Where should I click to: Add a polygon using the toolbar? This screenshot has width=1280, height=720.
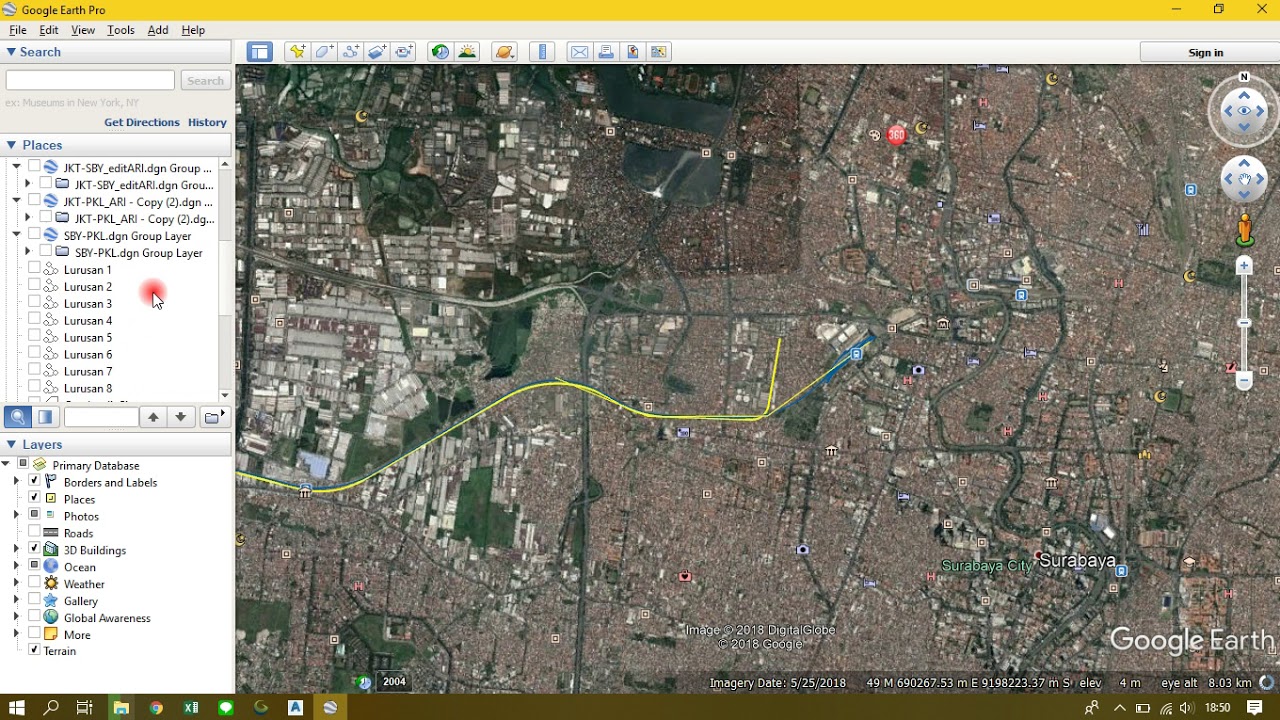pos(324,52)
